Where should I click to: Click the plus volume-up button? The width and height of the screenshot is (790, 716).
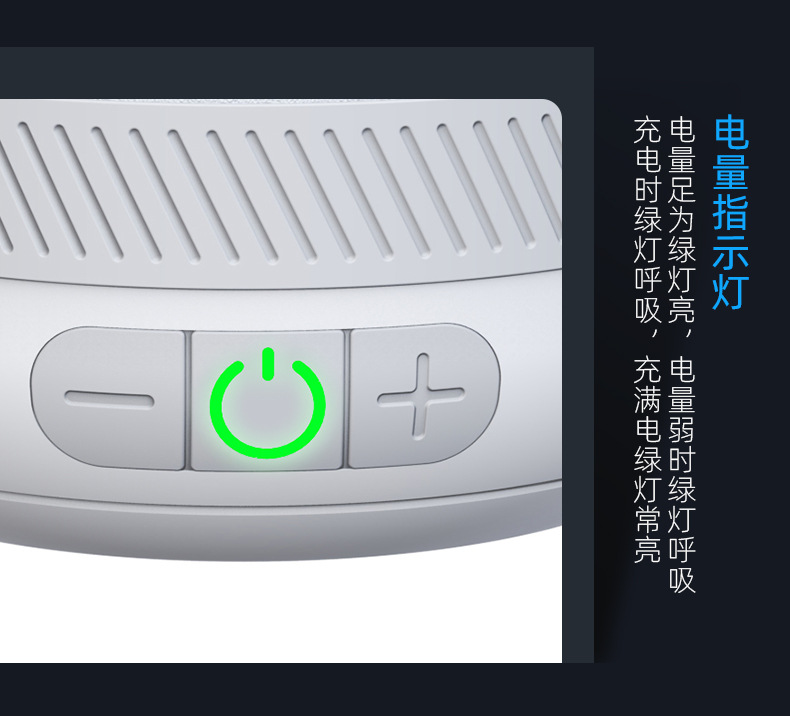tap(423, 396)
